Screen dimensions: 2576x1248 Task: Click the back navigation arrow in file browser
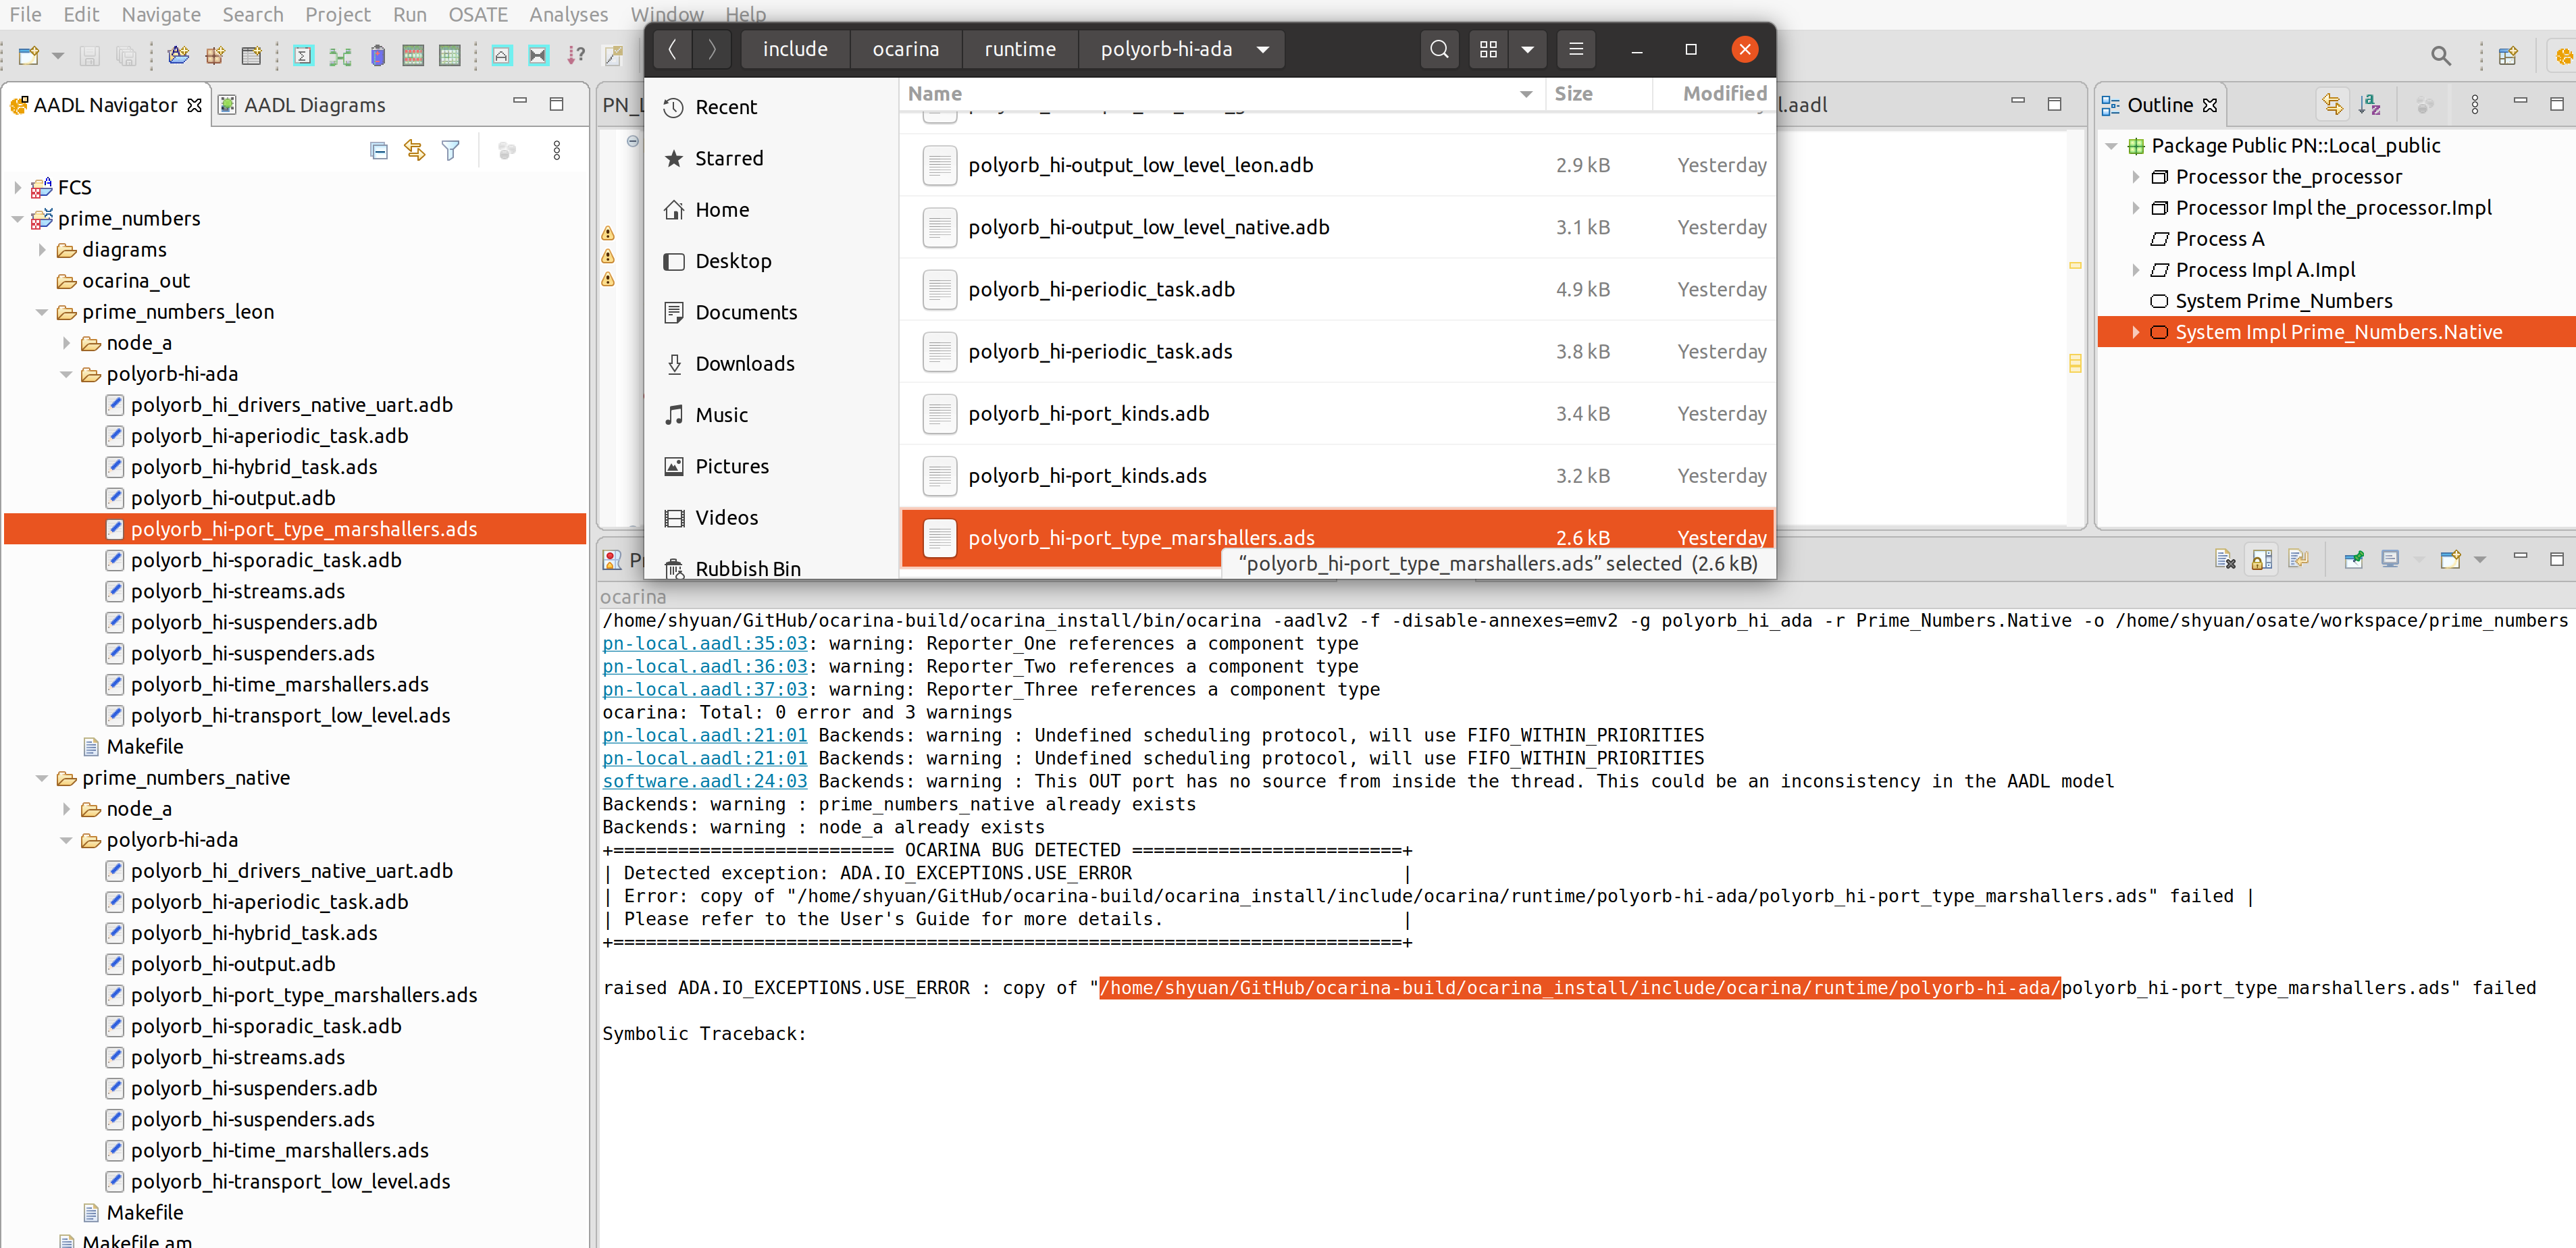[673, 48]
